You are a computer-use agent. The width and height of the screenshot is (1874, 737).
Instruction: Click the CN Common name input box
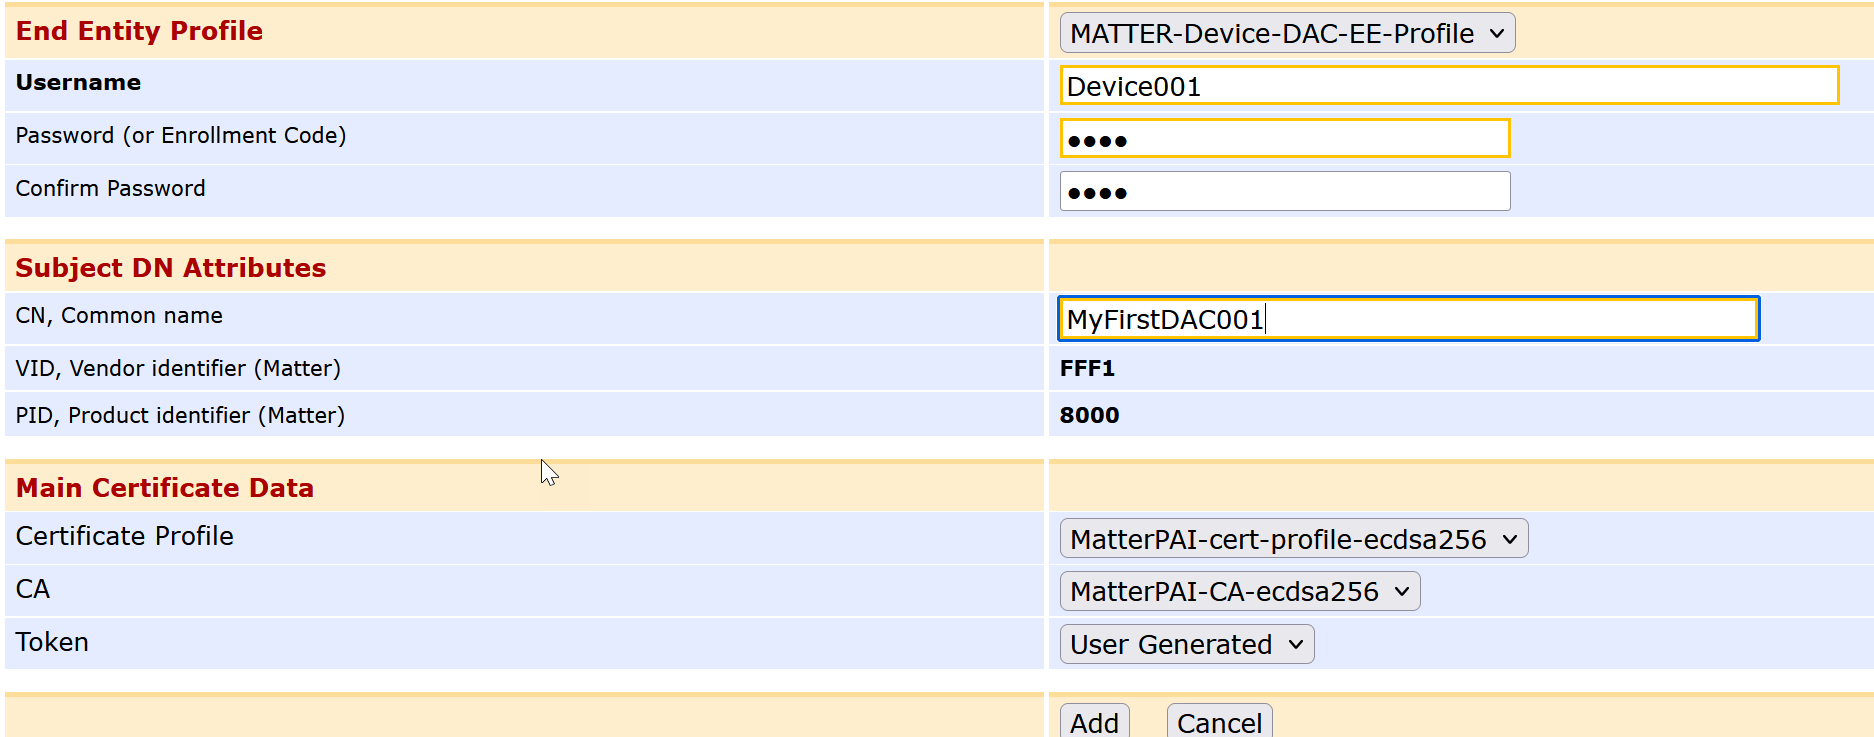pos(1408,319)
